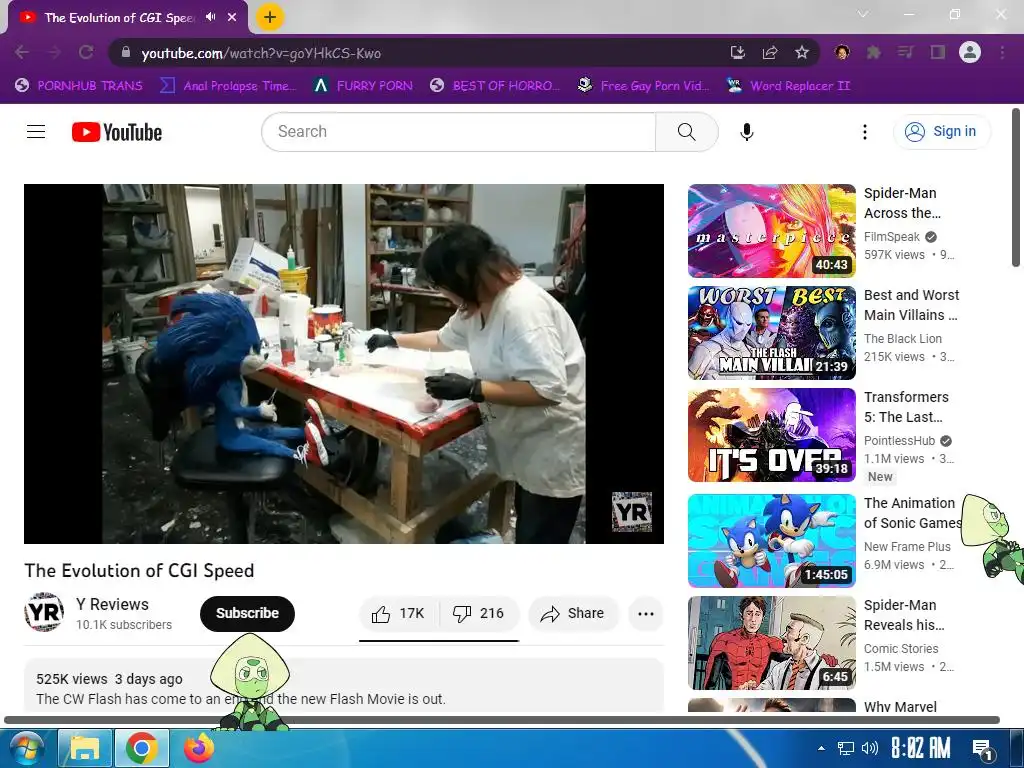This screenshot has height=768, width=1024.
Task: Go back with browser back arrow
Action: click(x=22, y=52)
